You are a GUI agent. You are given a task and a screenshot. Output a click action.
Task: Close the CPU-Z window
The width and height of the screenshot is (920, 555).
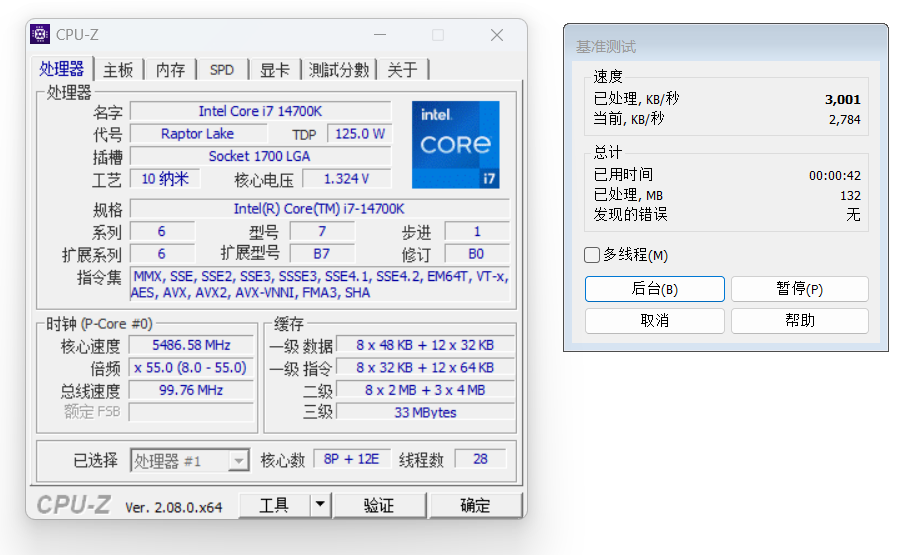pos(497,35)
